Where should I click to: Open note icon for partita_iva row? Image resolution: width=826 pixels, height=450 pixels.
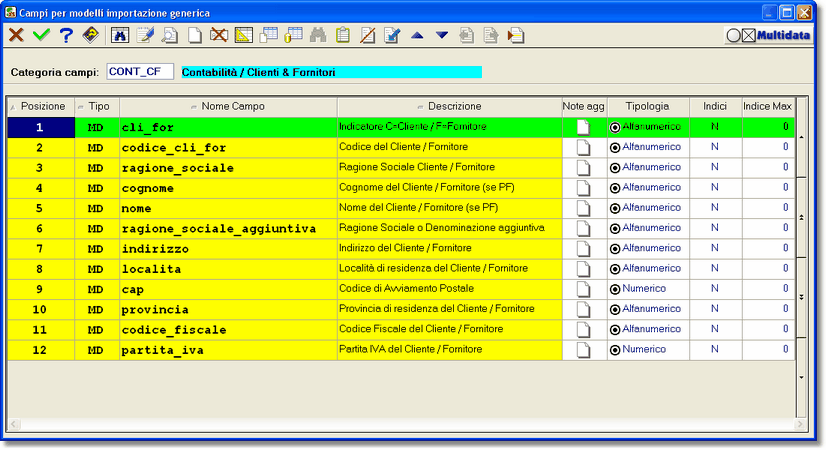click(583, 350)
